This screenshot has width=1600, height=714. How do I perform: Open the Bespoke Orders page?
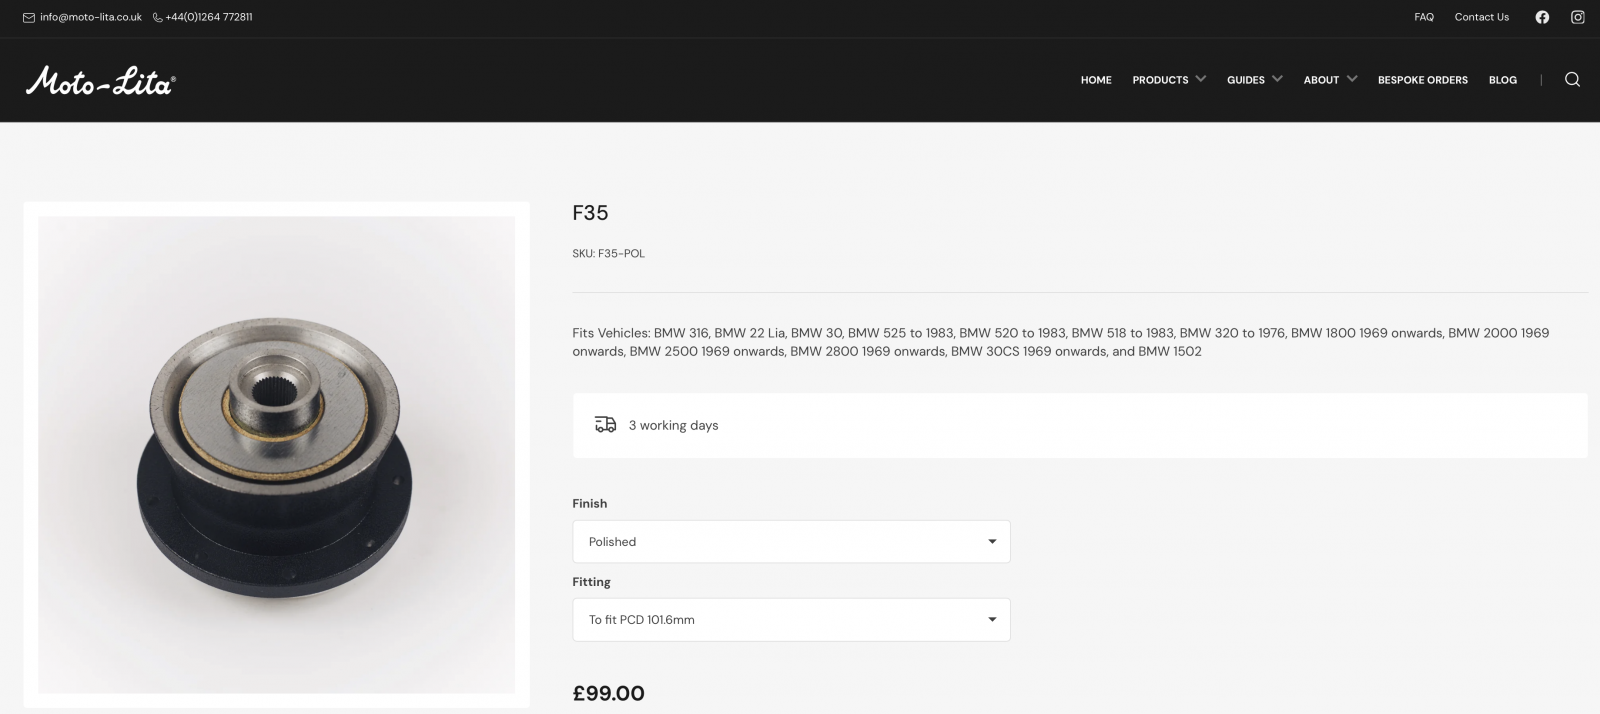[1422, 80]
